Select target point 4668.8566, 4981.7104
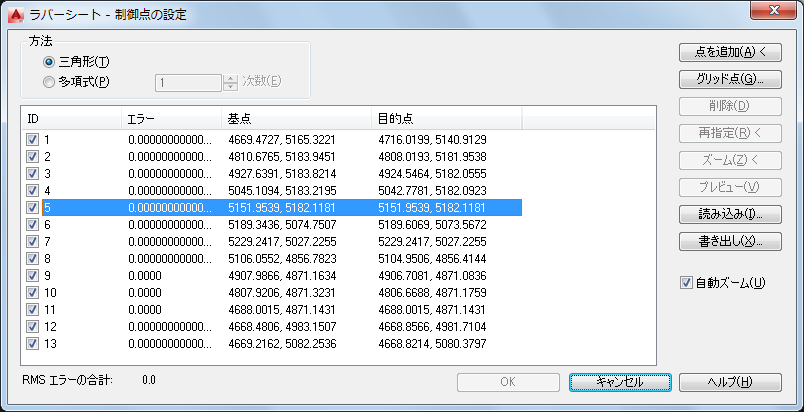Image resolution: width=804 pixels, height=412 pixels. point(432,326)
